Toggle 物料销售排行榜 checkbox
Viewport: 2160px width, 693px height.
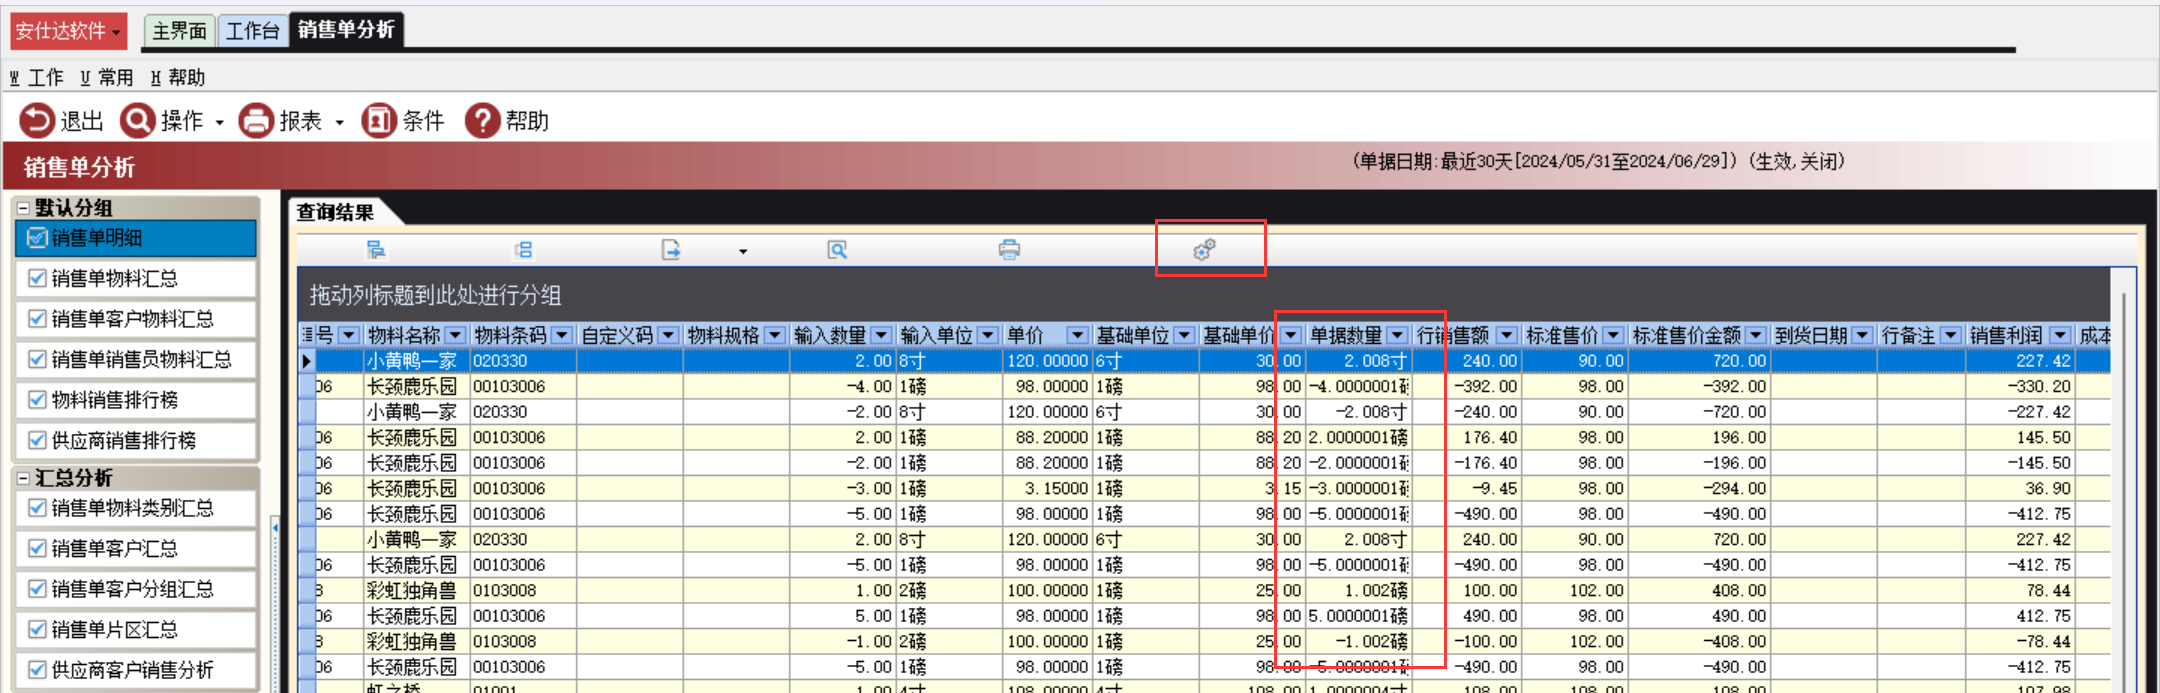[37, 400]
